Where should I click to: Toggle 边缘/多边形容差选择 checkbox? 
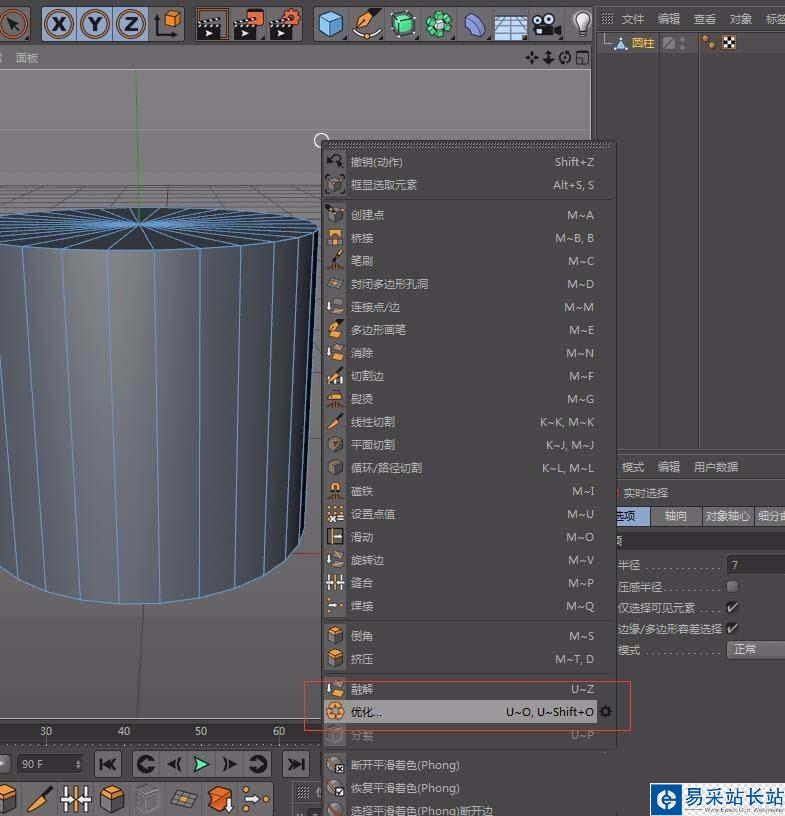(733, 629)
